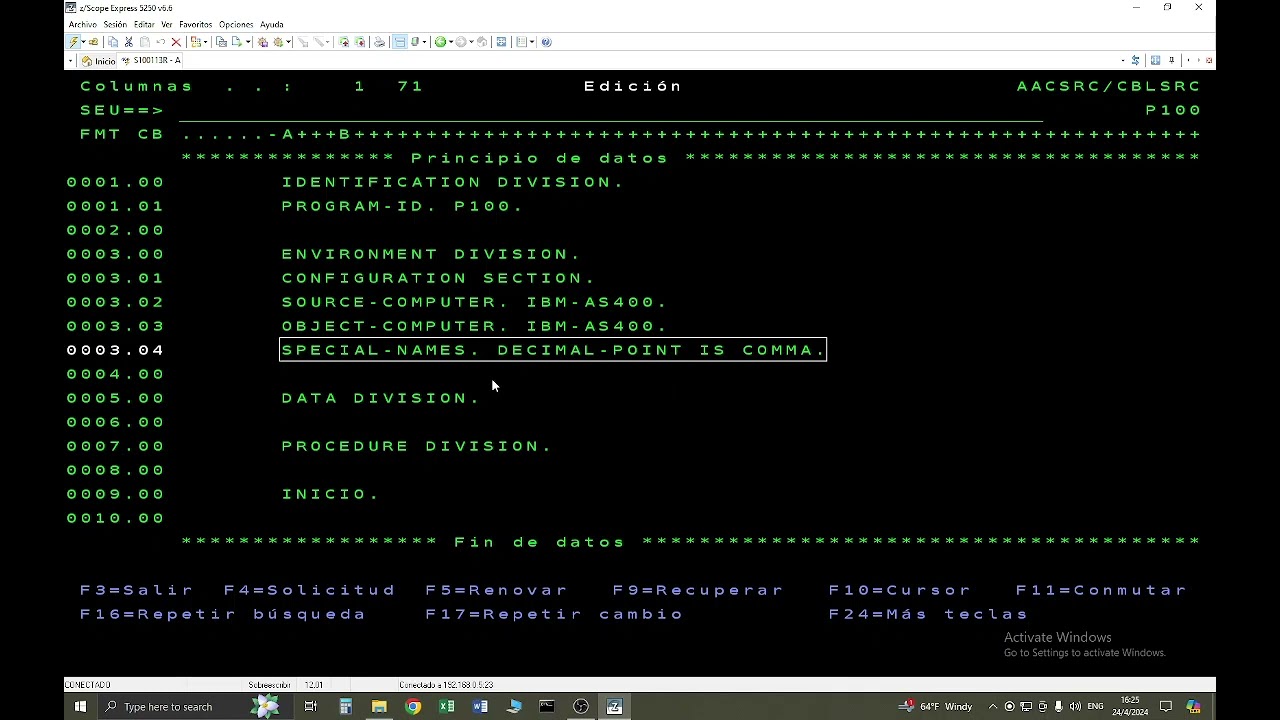Image resolution: width=1280 pixels, height=720 pixels.
Task: Click the lightning bolt connect icon
Action: point(74,42)
